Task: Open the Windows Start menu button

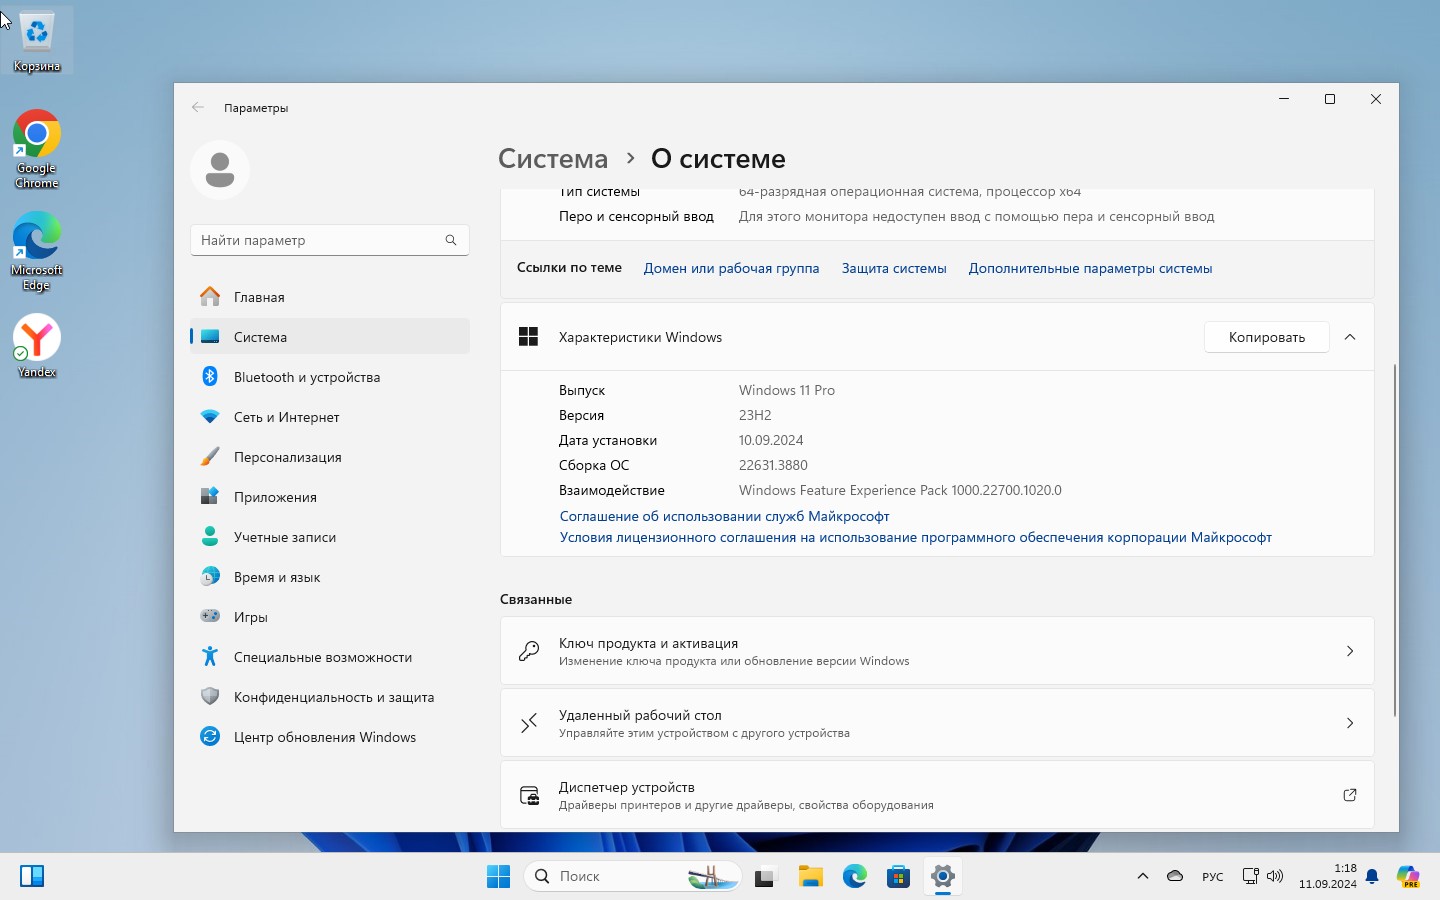Action: pyautogui.click(x=498, y=877)
